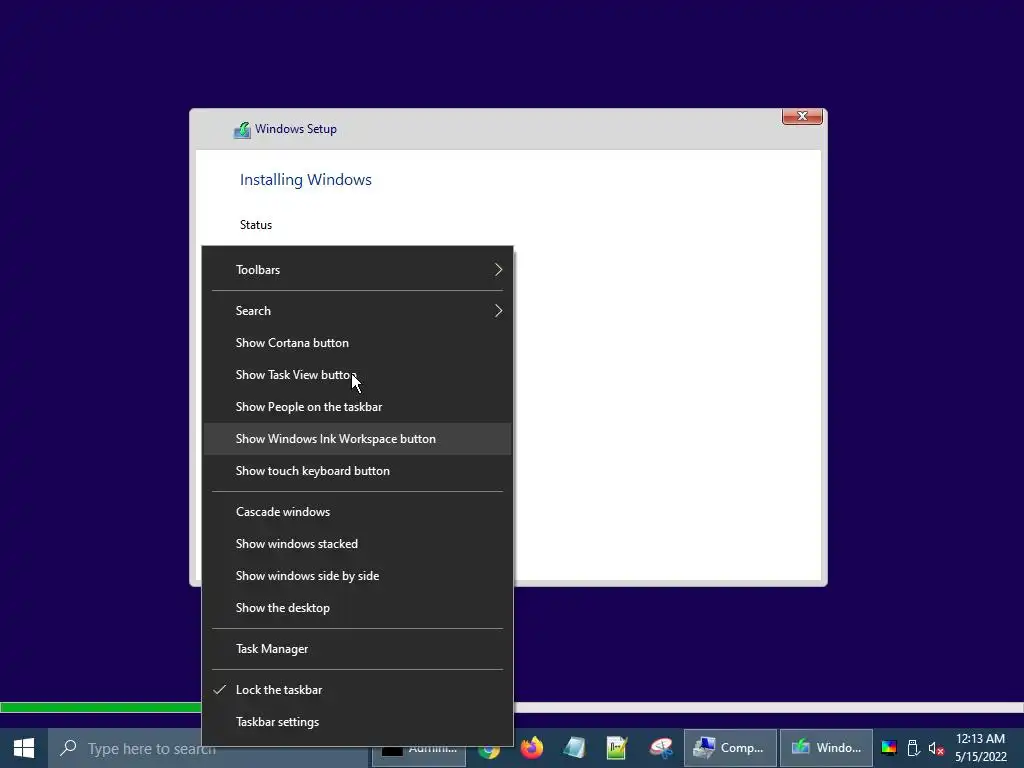Choose Show windows side by side
Viewport: 1024px width, 768px height.
click(x=358, y=576)
